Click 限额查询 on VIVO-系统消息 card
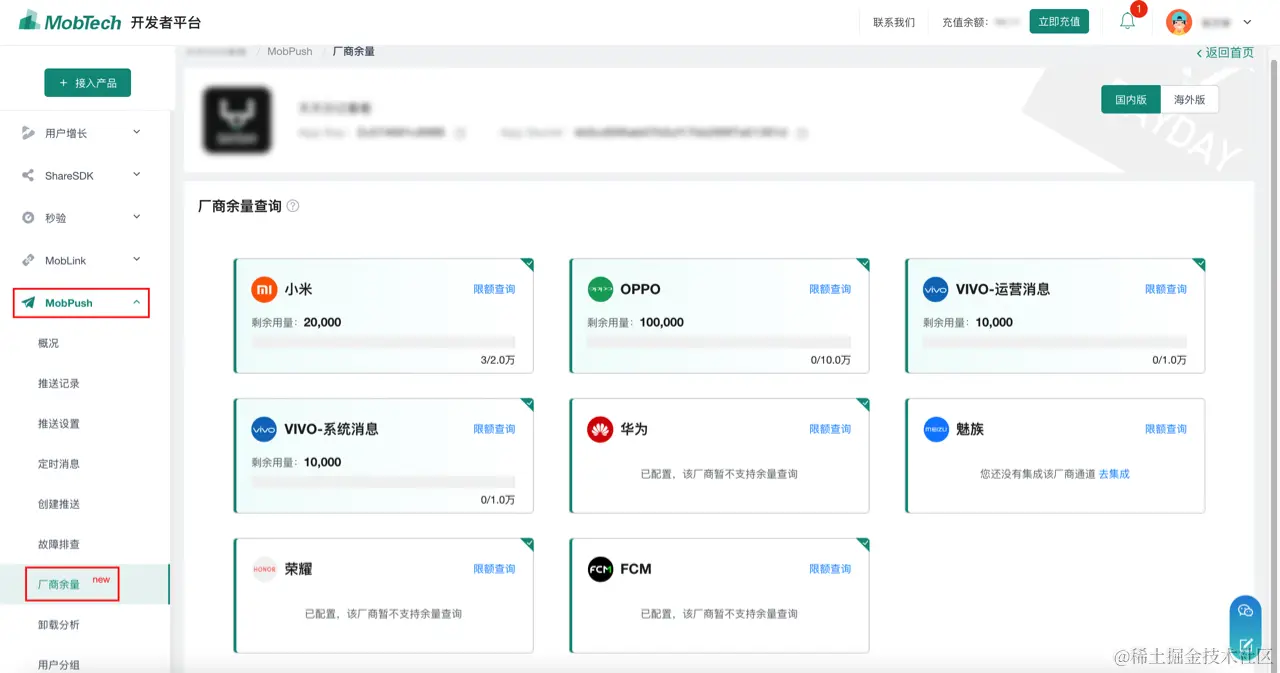The height and width of the screenshot is (673, 1280). pos(494,429)
